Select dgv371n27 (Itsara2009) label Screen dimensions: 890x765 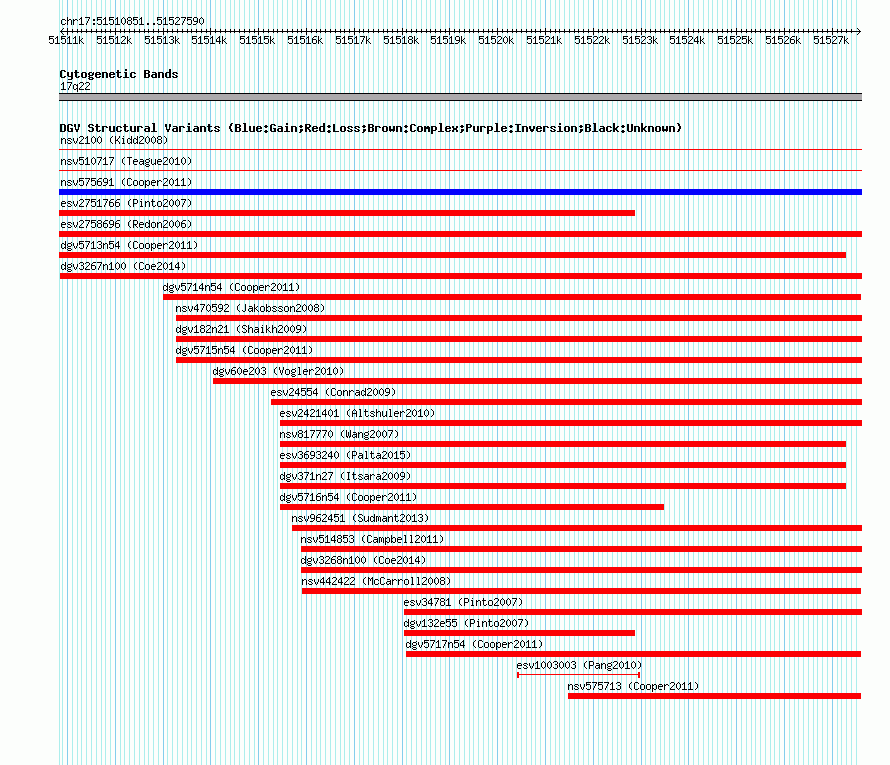coord(345,476)
